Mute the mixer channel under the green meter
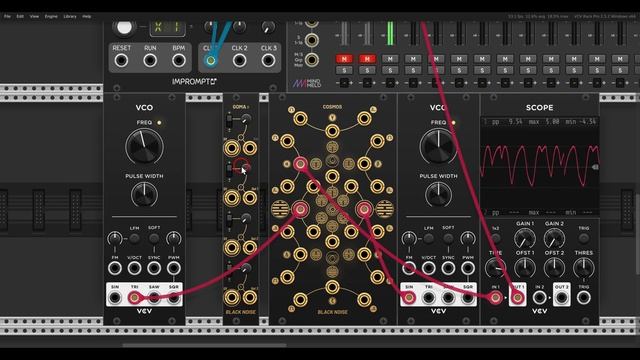 tap(390, 59)
